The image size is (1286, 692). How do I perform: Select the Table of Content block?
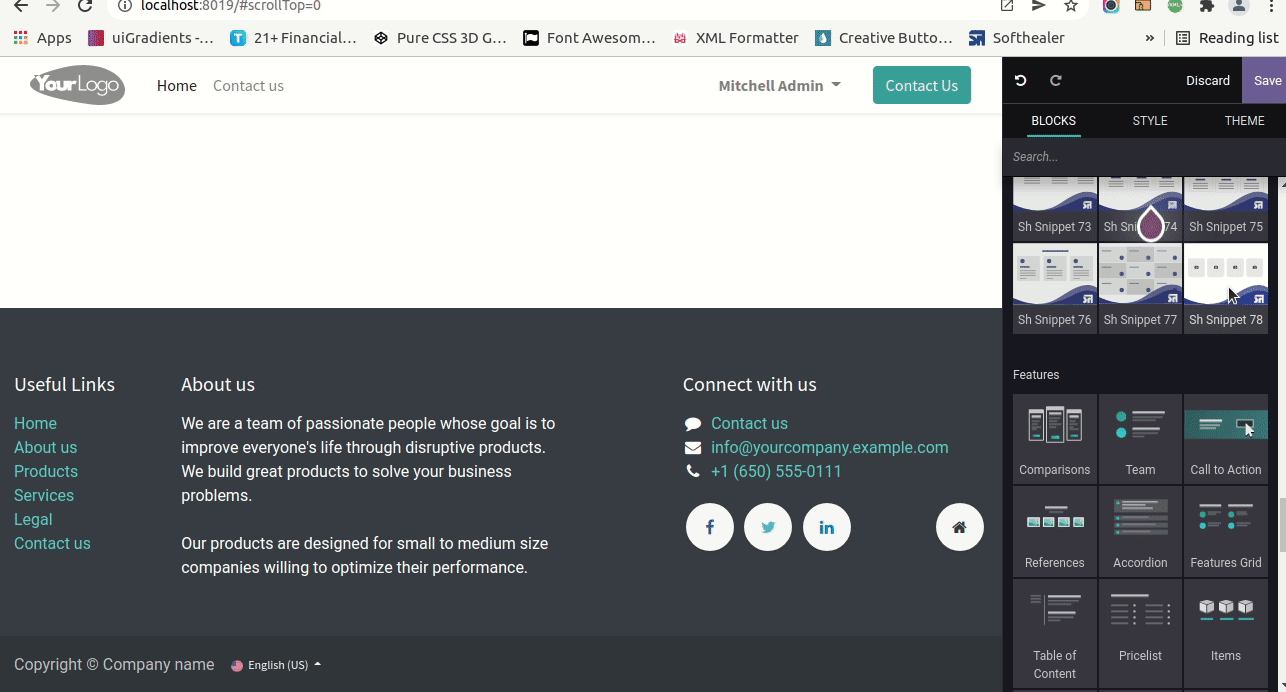tap(1055, 634)
